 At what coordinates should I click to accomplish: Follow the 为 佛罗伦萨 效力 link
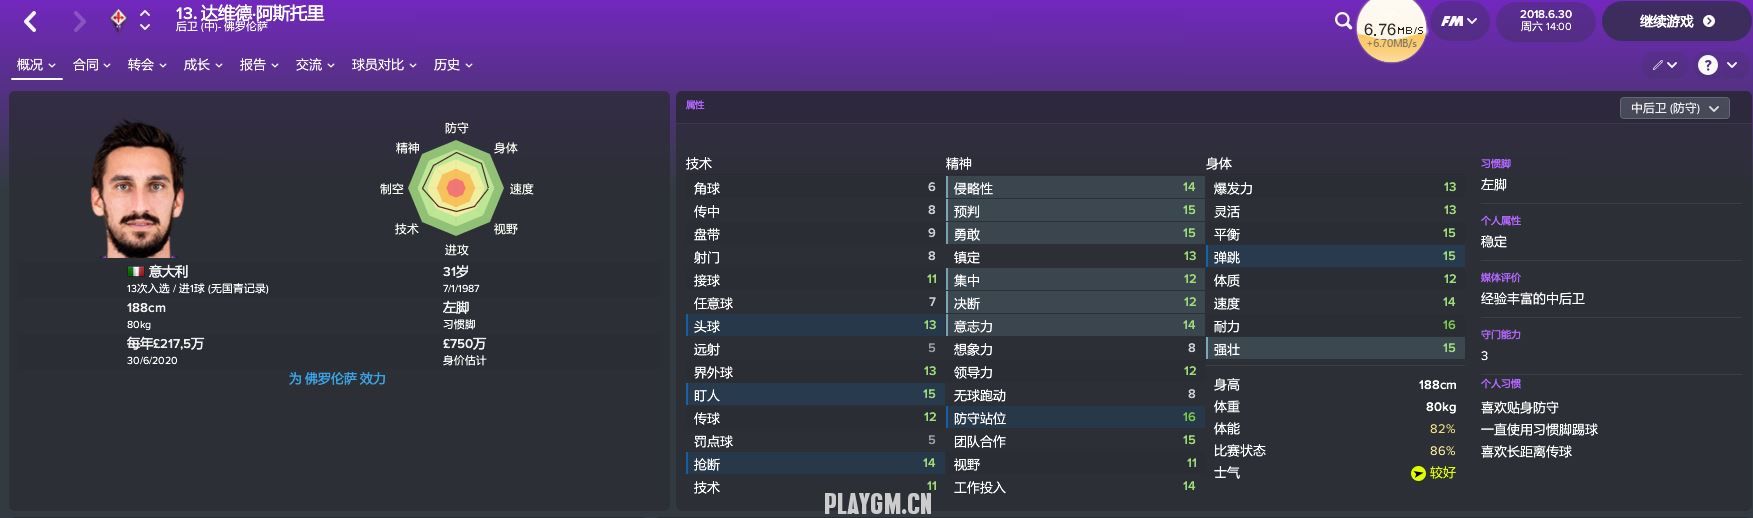pyautogui.click(x=337, y=379)
